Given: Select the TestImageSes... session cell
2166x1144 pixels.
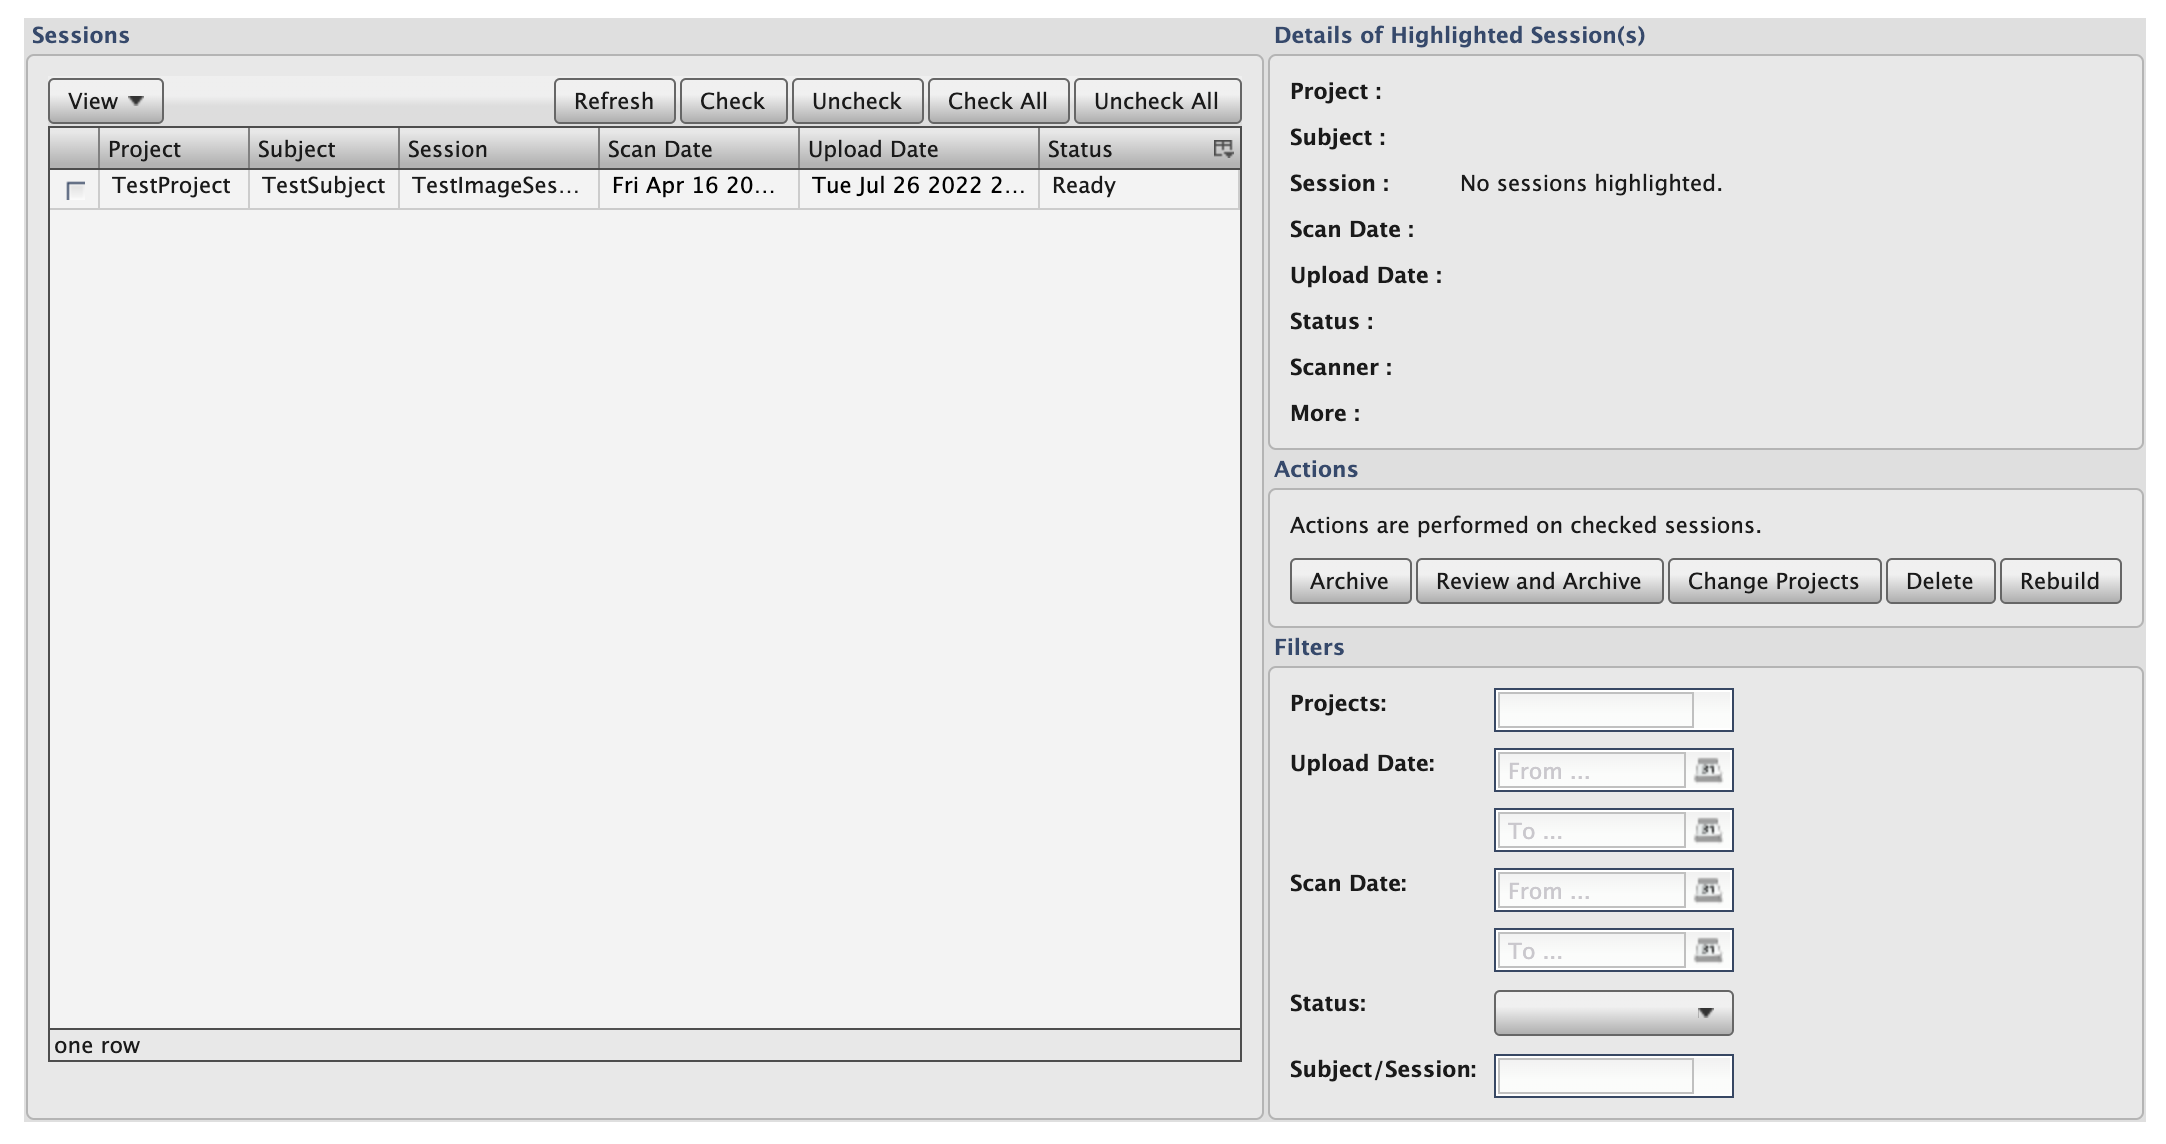Looking at the screenshot, I should pos(497,186).
